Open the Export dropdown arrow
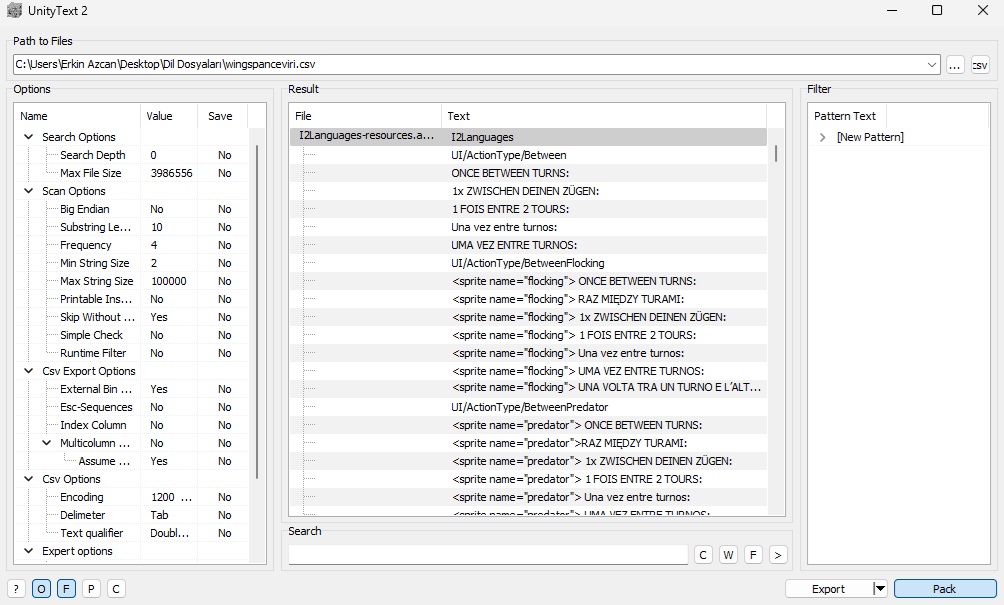Screen dimensions: 1004x605 point(880,589)
